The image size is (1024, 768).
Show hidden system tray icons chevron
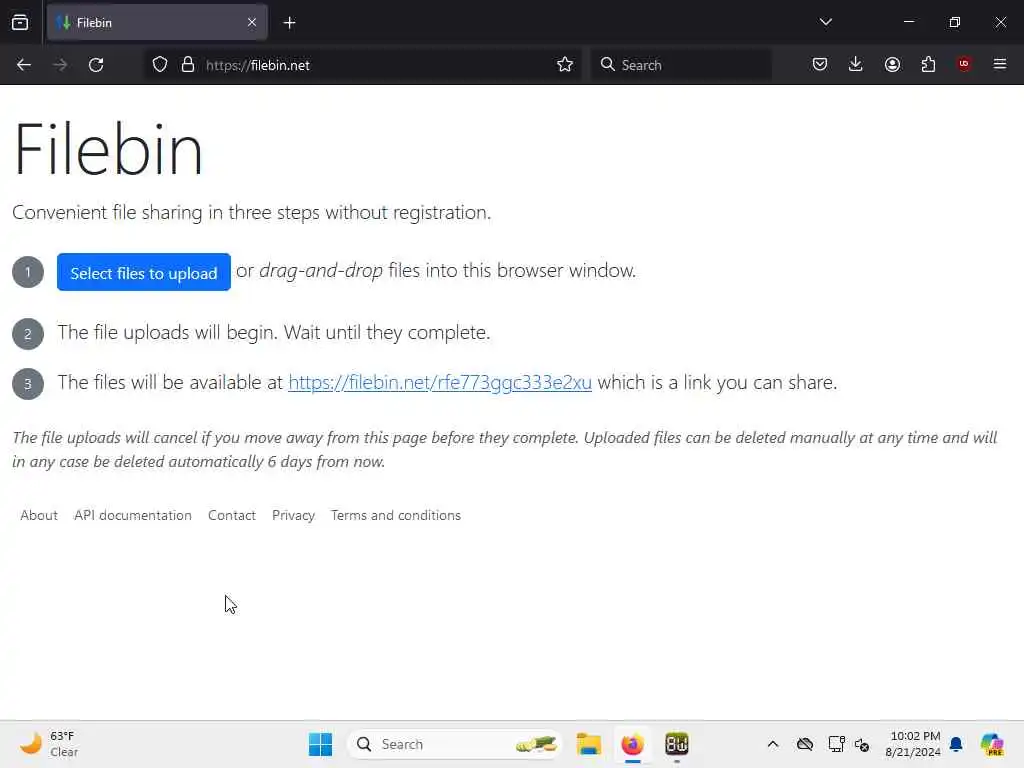(x=773, y=744)
